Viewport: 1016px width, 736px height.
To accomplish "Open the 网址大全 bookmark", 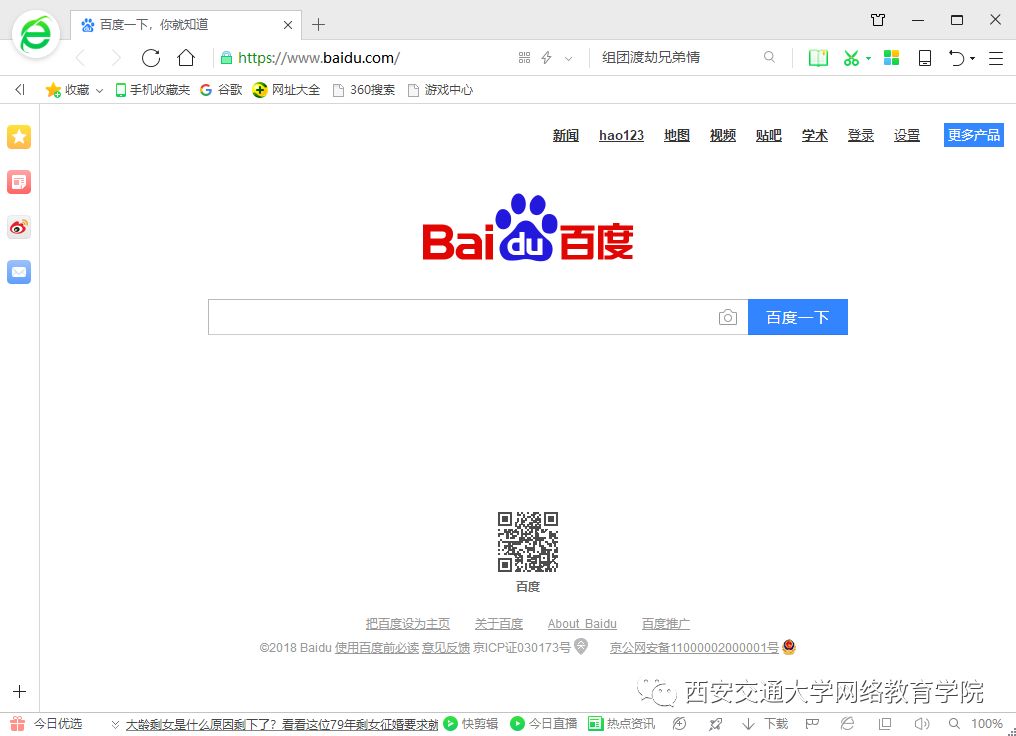I will (x=286, y=90).
